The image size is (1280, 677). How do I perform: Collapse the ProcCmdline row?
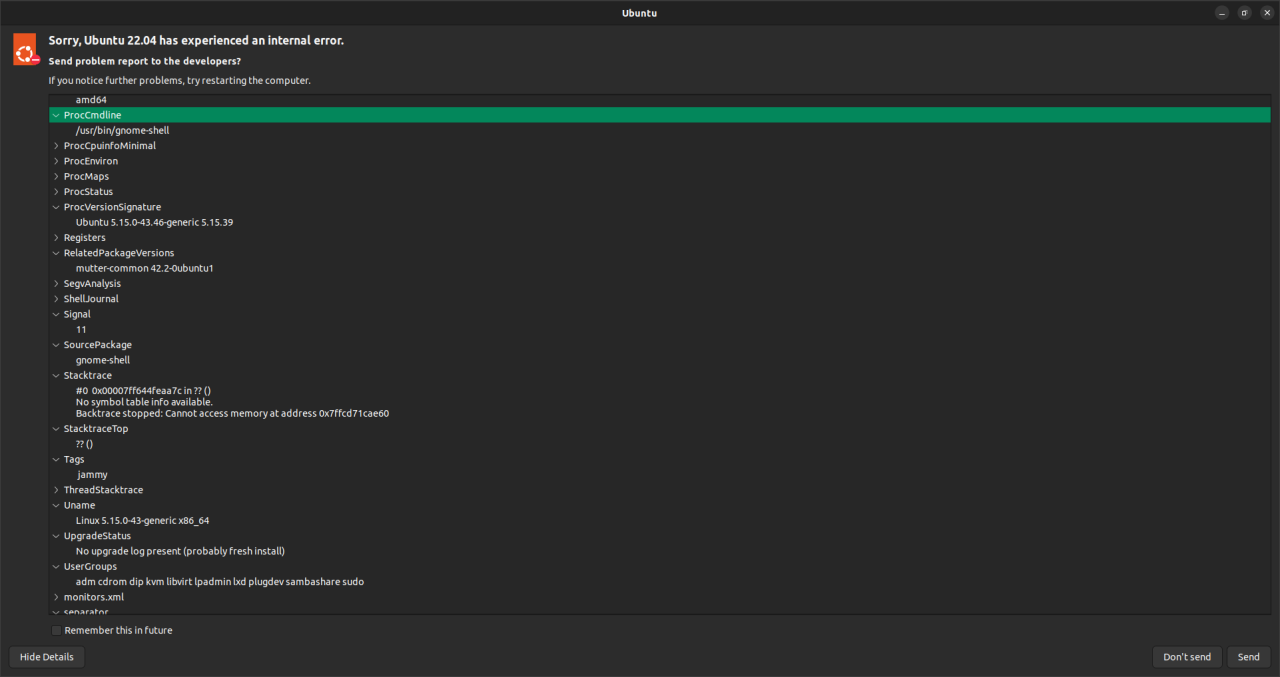[x=56, y=115]
